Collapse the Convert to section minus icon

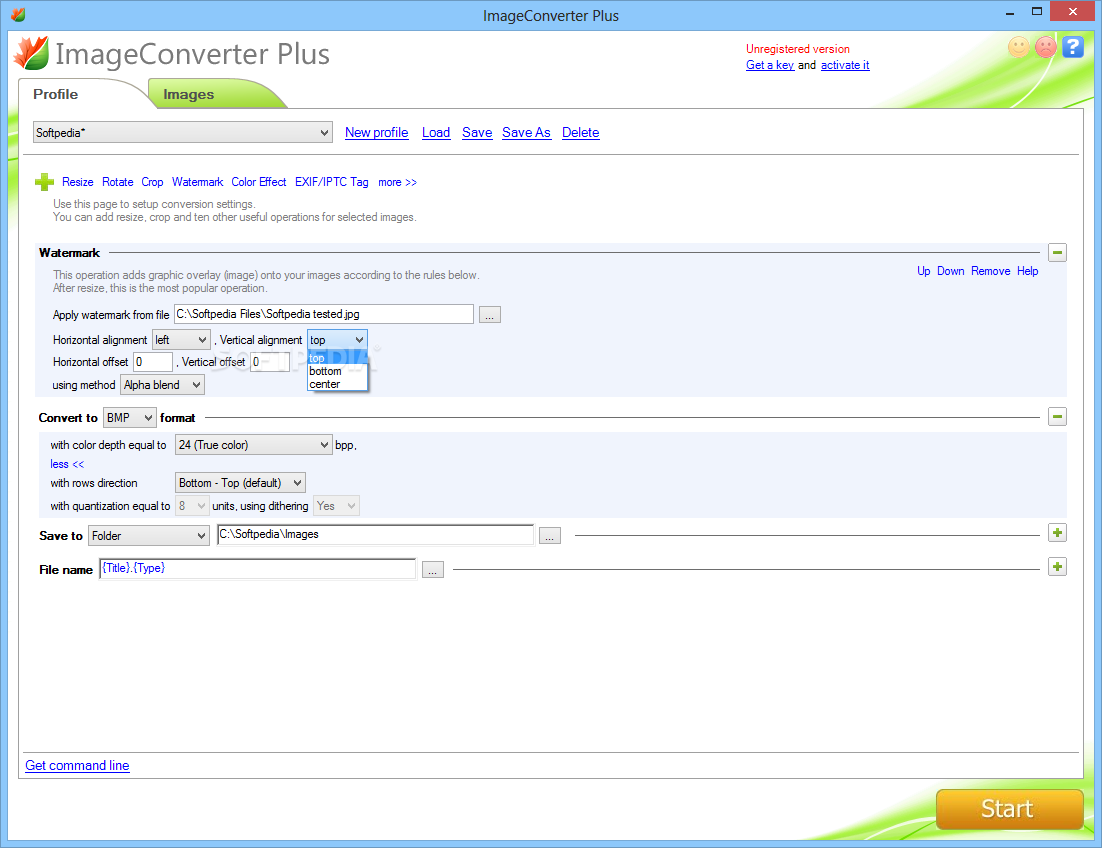(1057, 417)
